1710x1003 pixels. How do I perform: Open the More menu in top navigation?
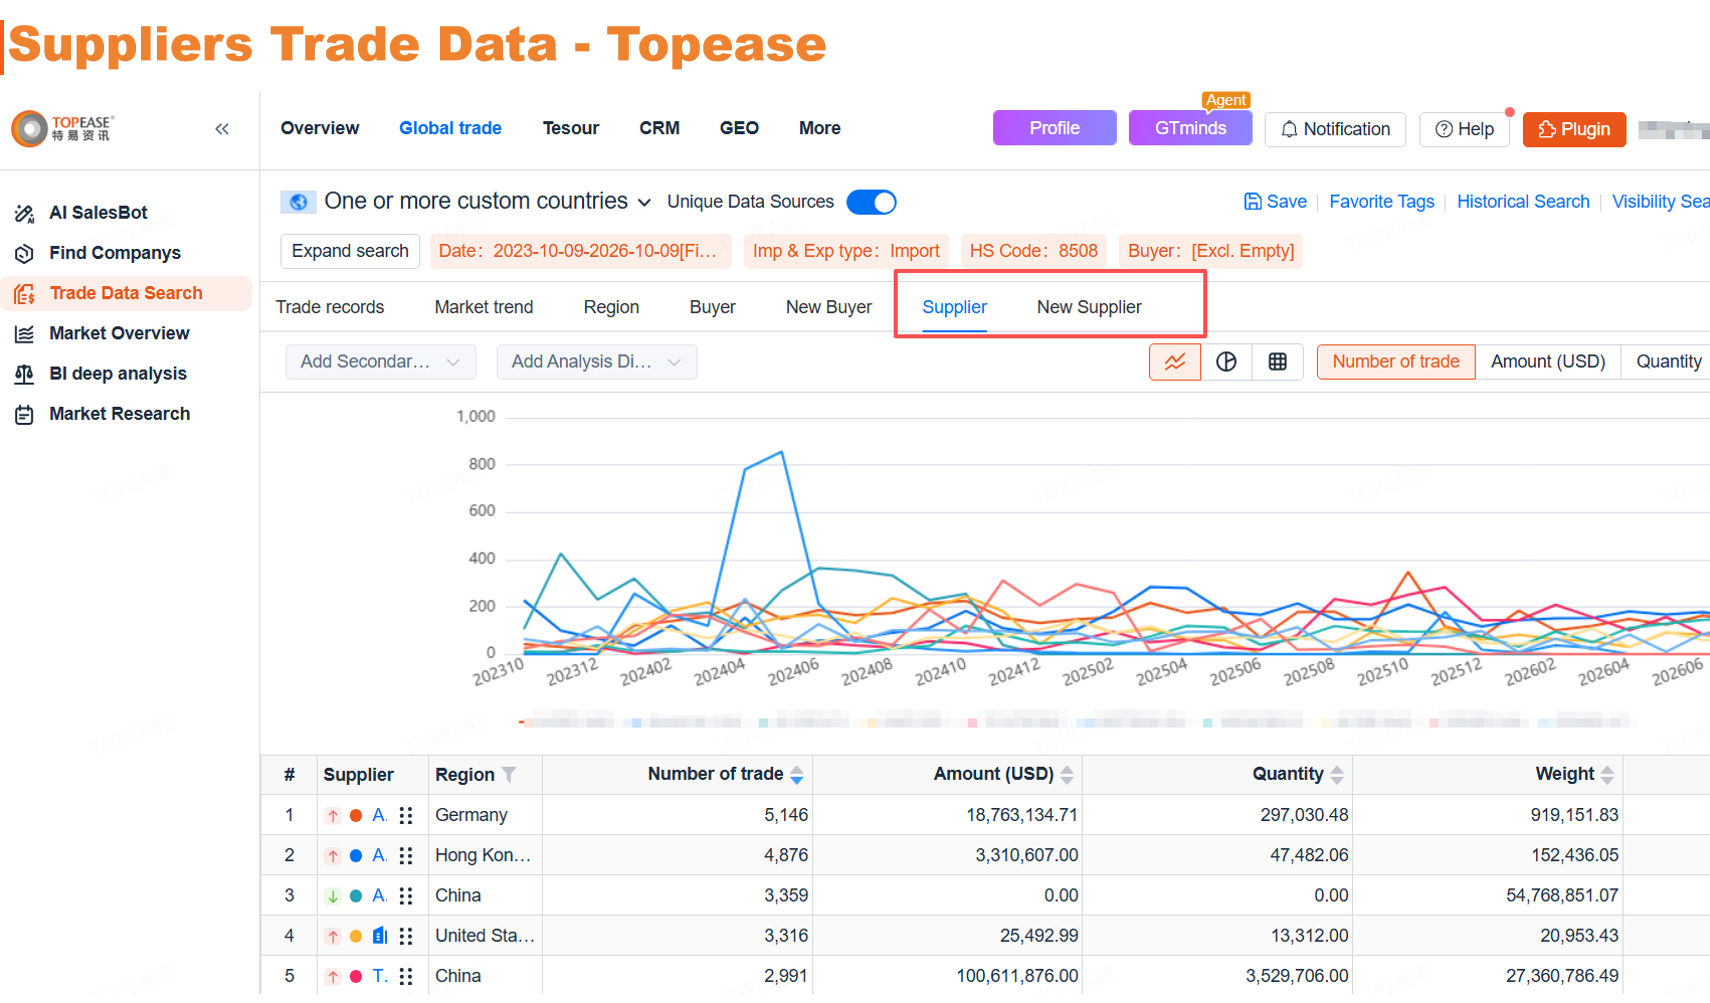point(819,128)
